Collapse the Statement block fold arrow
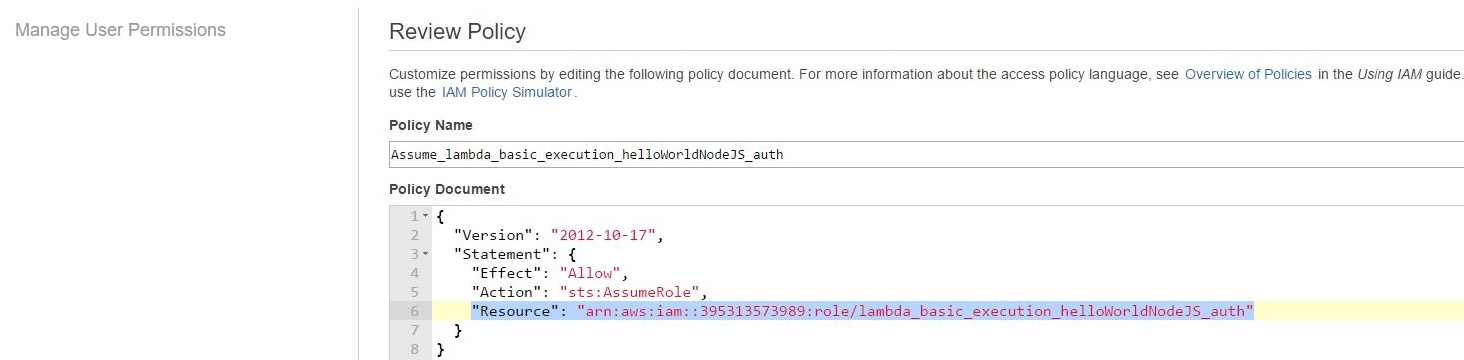The height and width of the screenshot is (360, 1464). point(426,254)
